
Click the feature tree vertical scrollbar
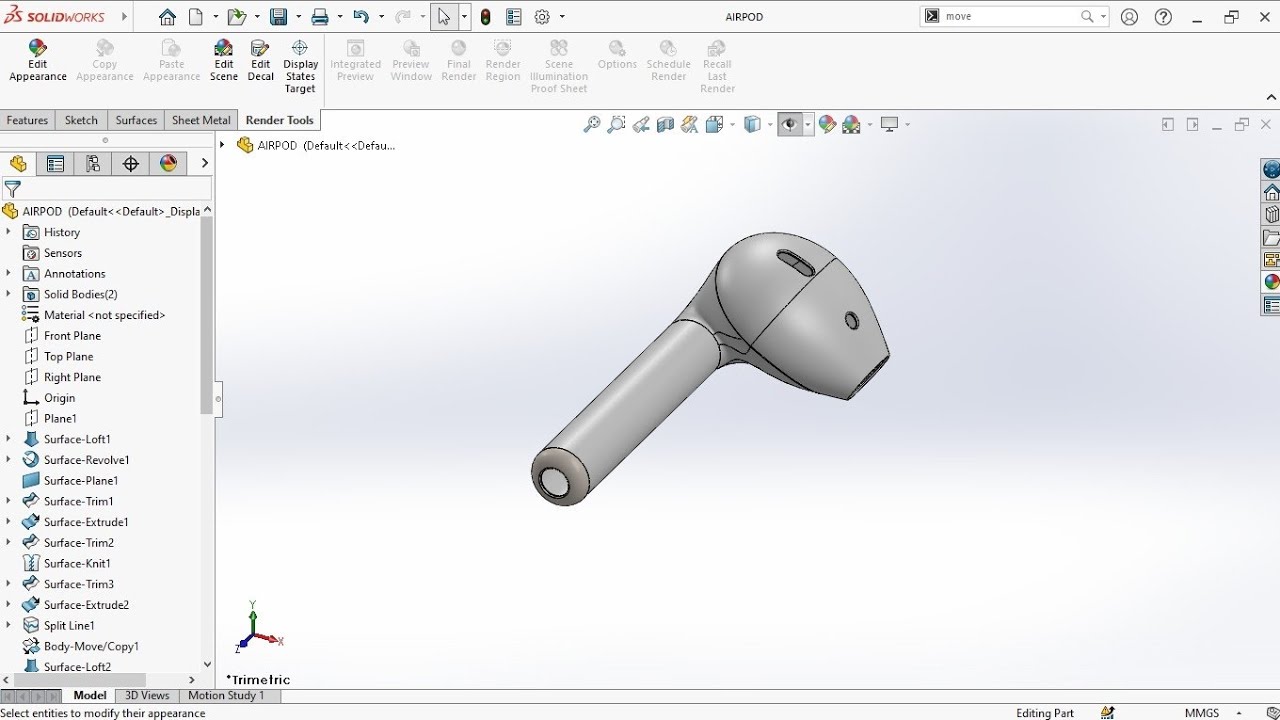point(207,314)
